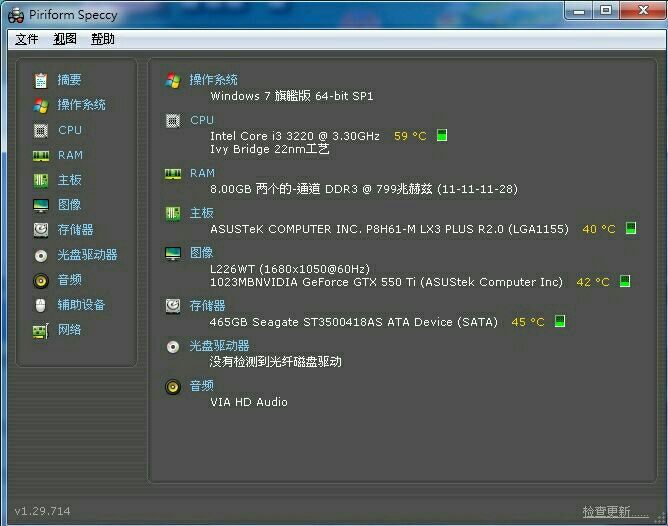Click the 40 °C motherboard temperature value

coord(599,229)
